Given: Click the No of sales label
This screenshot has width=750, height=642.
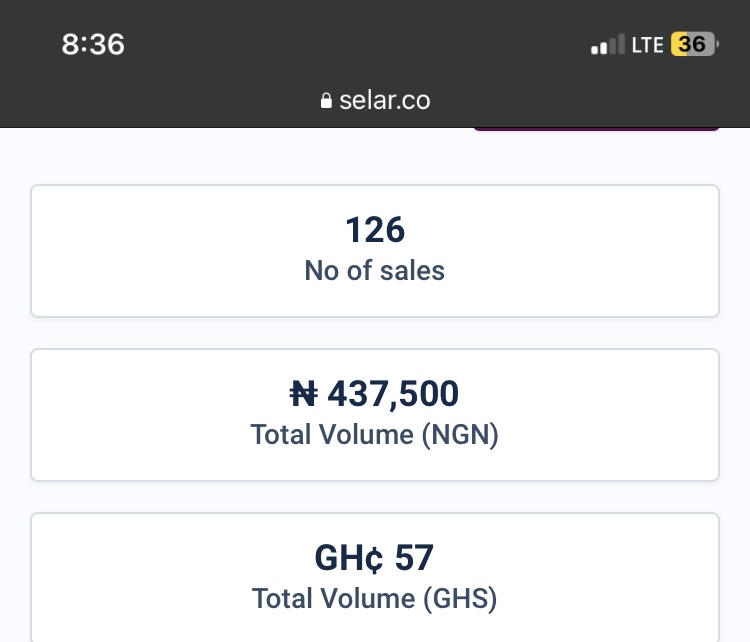Looking at the screenshot, I should coord(375,270).
